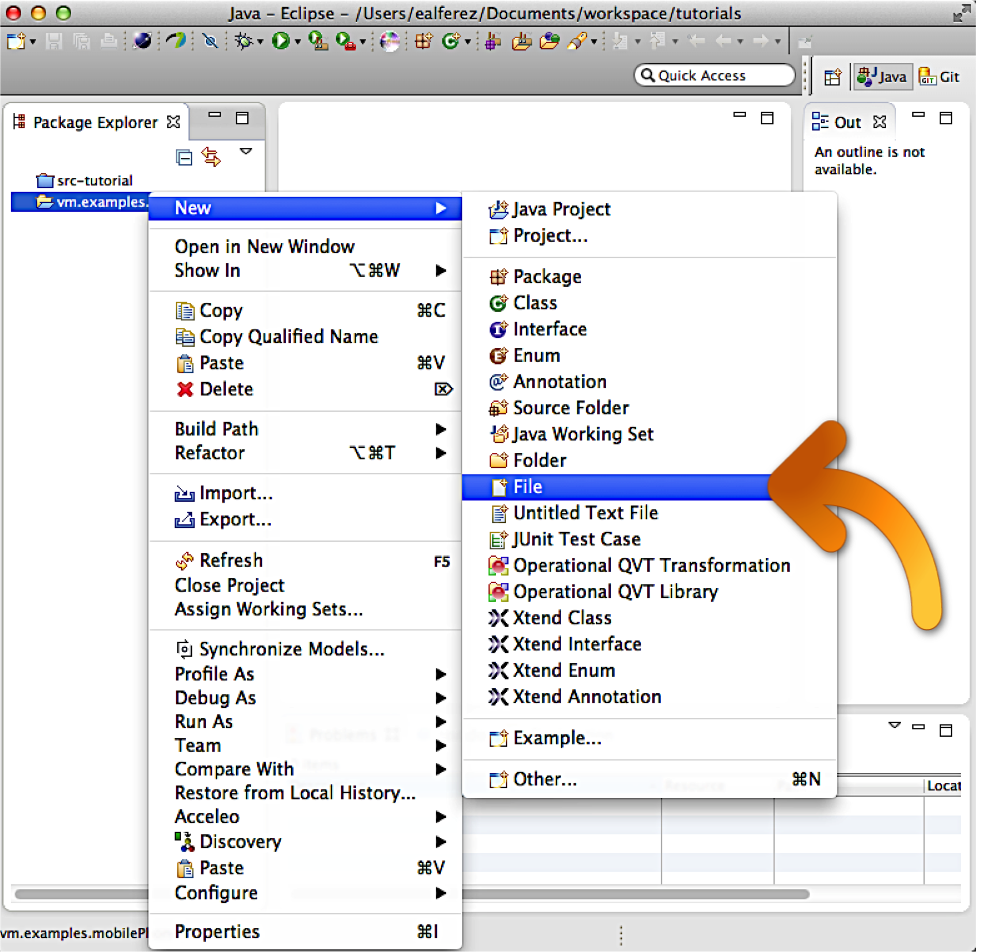Screen dimensions: 983x952
Task: Choose Export... from the context menu
Action: (x=305, y=520)
